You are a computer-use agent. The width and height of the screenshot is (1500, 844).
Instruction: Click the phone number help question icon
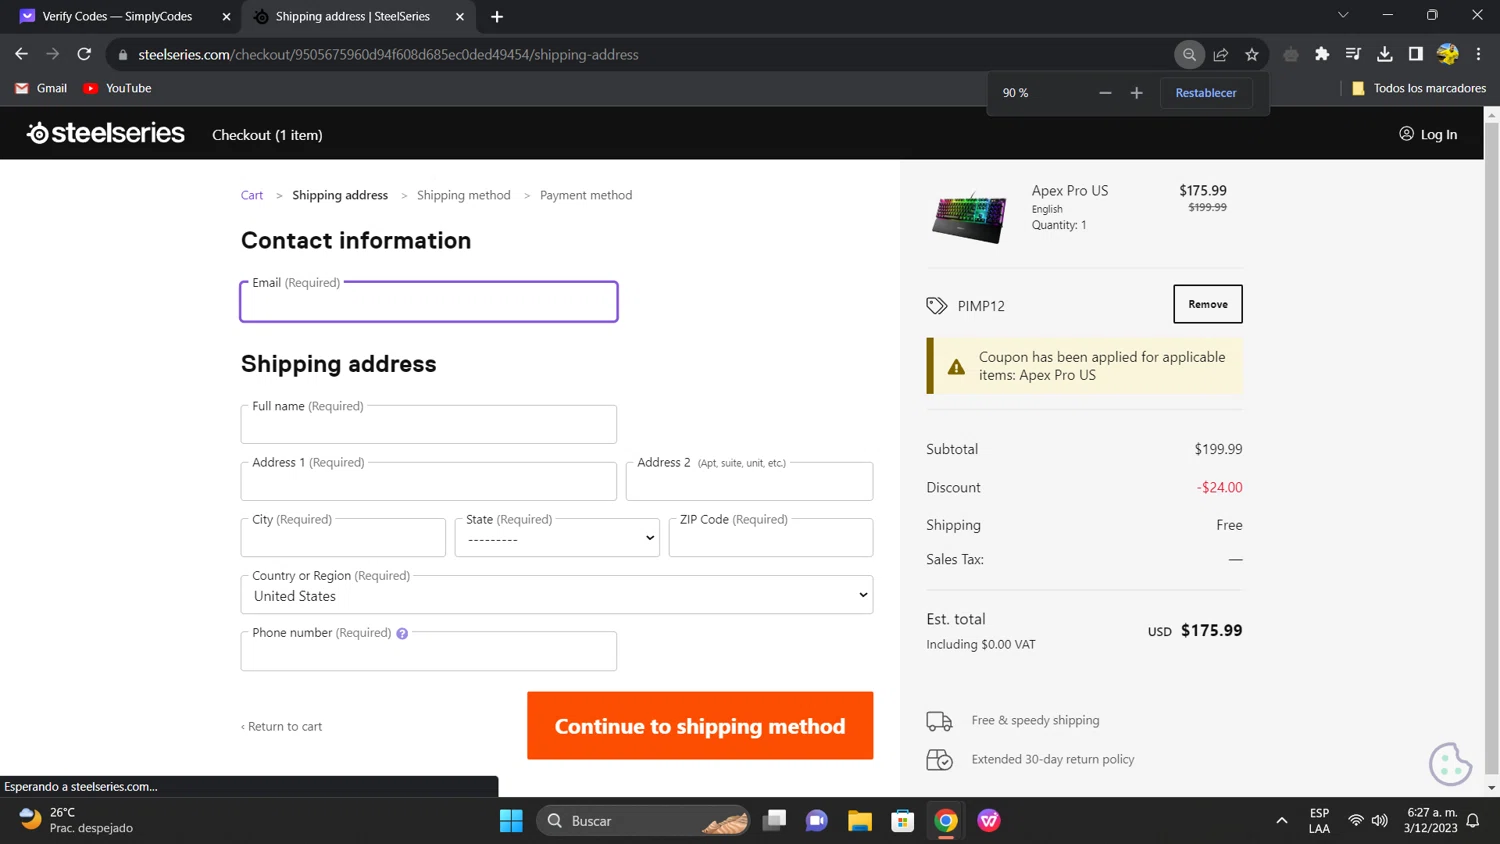pyautogui.click(x=402, y=634)
